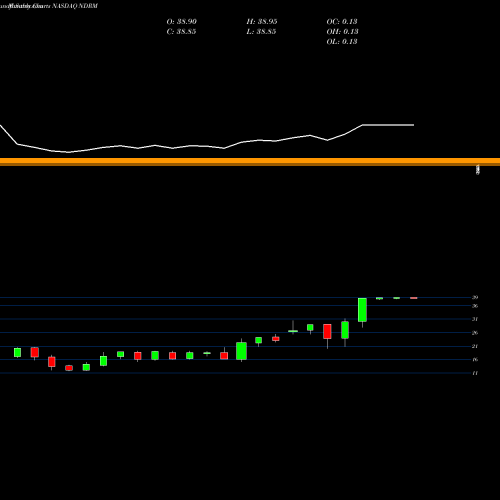
Task: Select the open value O: 38.90
Action: tap(182, 22)
